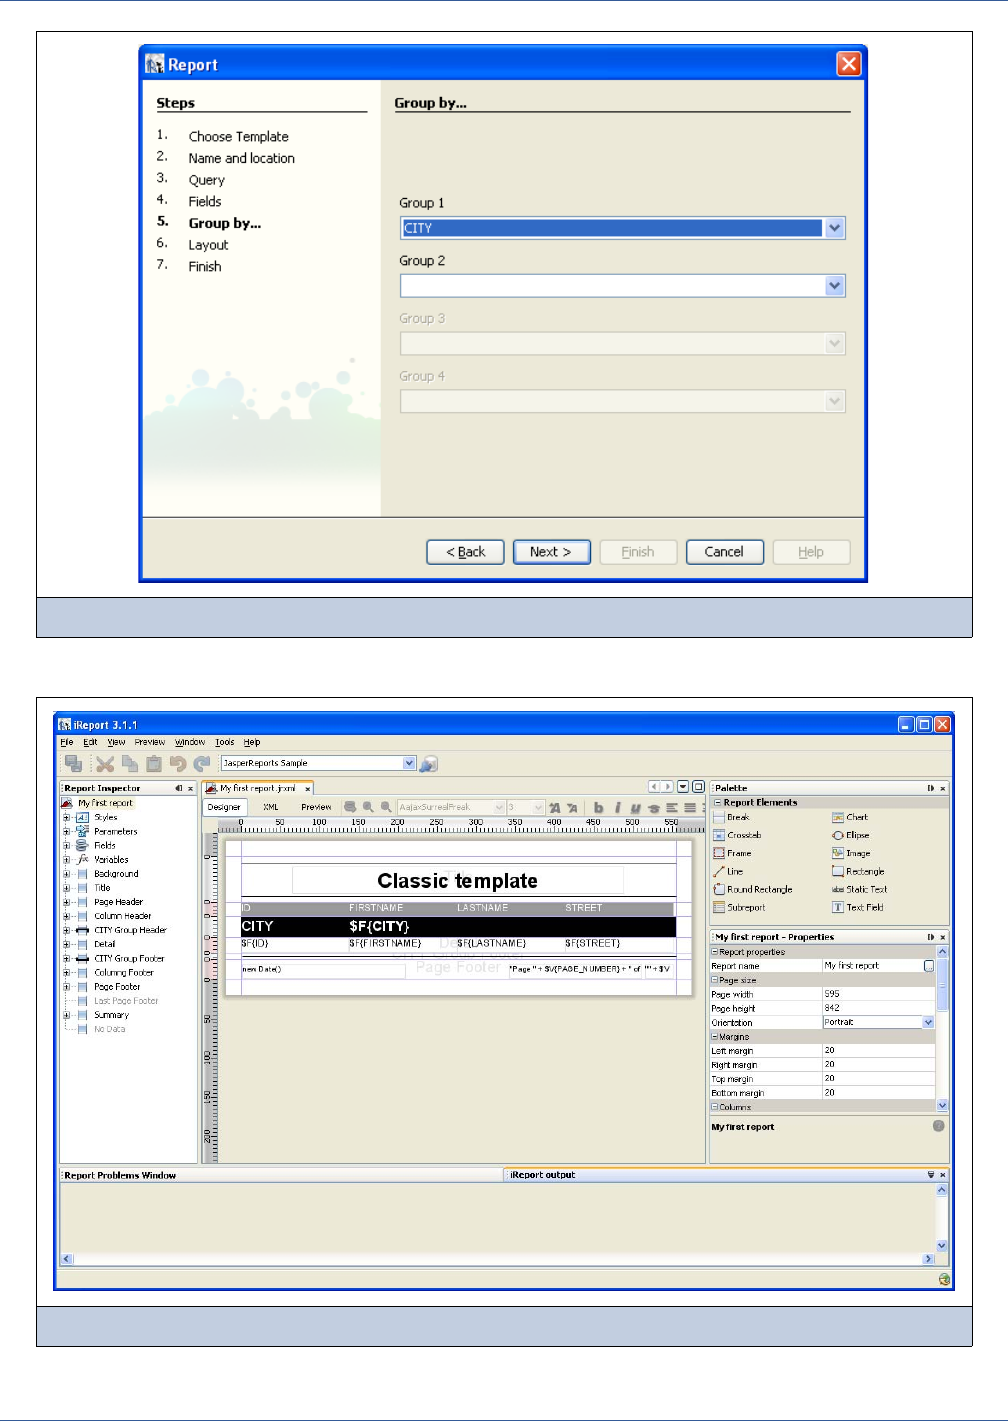Select the Crosstab element in Palette
This screenshot has width=1008, height=1422.
click(737, 835)
